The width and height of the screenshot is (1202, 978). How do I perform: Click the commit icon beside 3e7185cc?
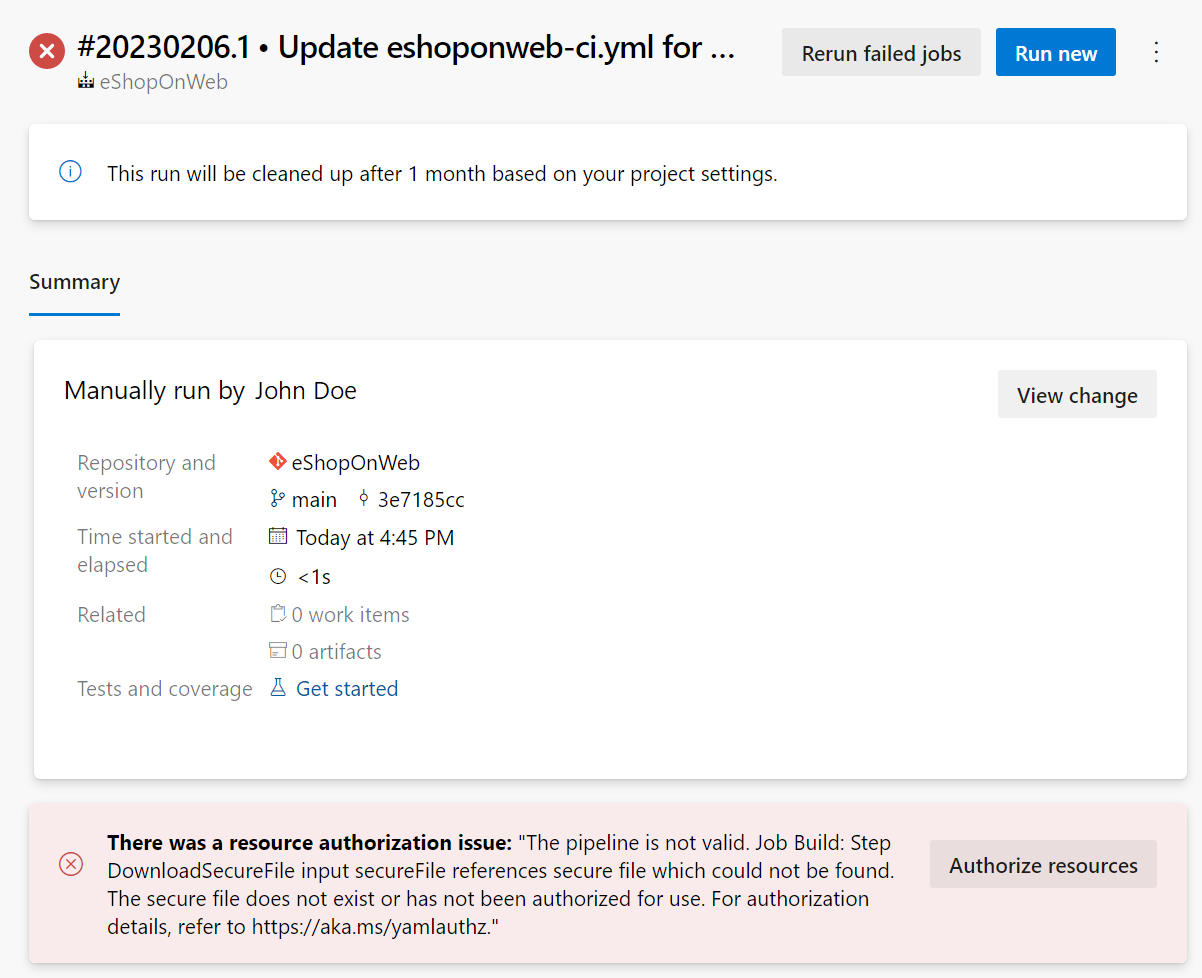point(362,499)
